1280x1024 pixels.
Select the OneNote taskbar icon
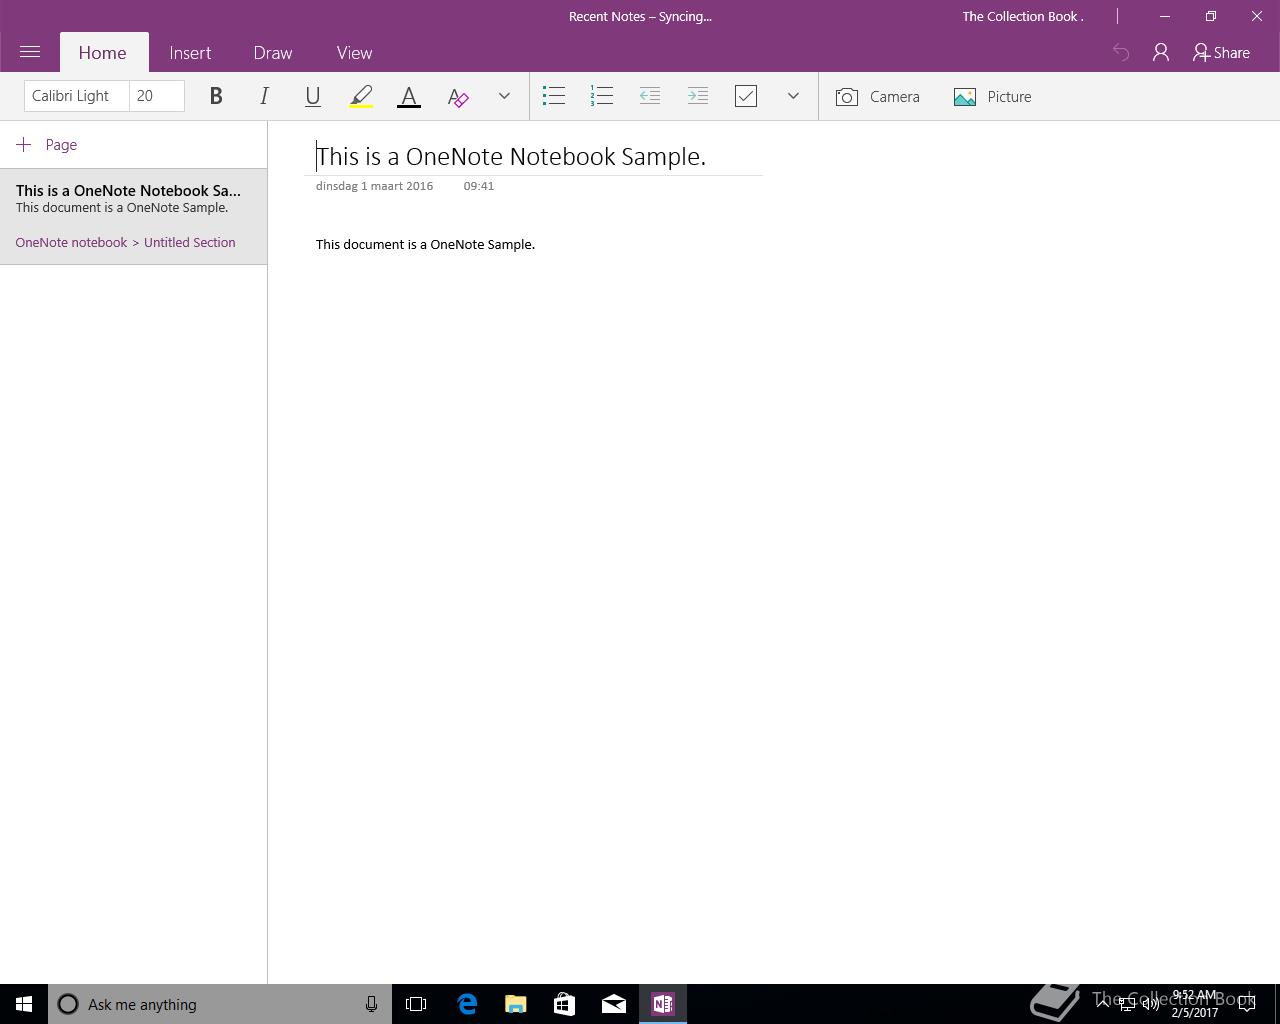tap(663, 1004)
